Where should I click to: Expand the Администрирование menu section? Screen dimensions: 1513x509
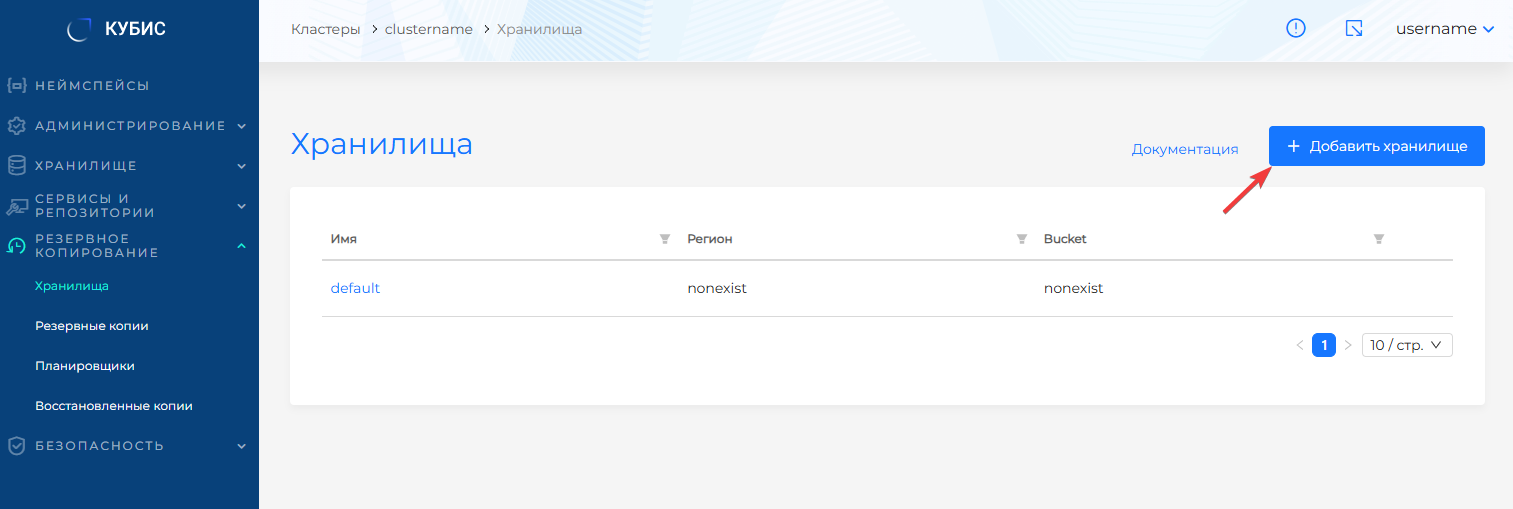241,126
